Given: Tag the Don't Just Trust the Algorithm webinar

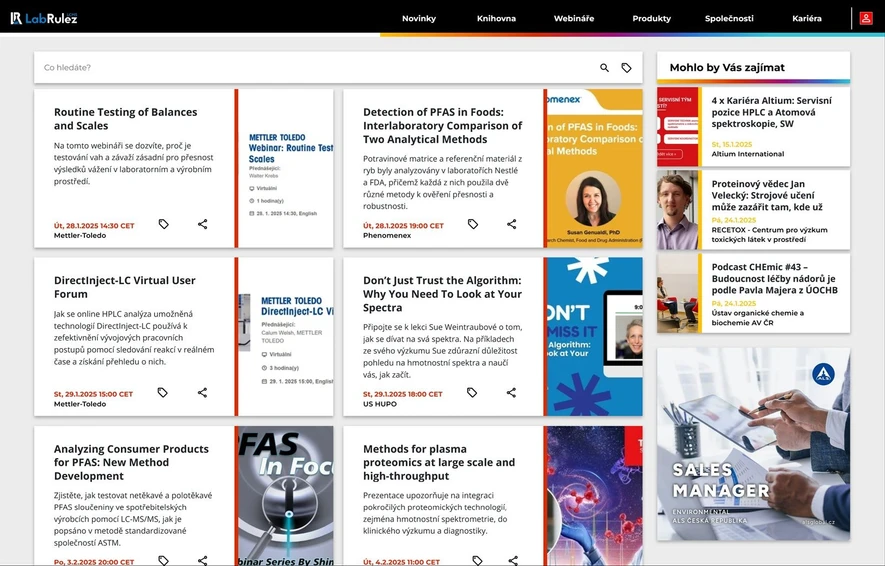Looking at the screenshot, I should 472,392.
